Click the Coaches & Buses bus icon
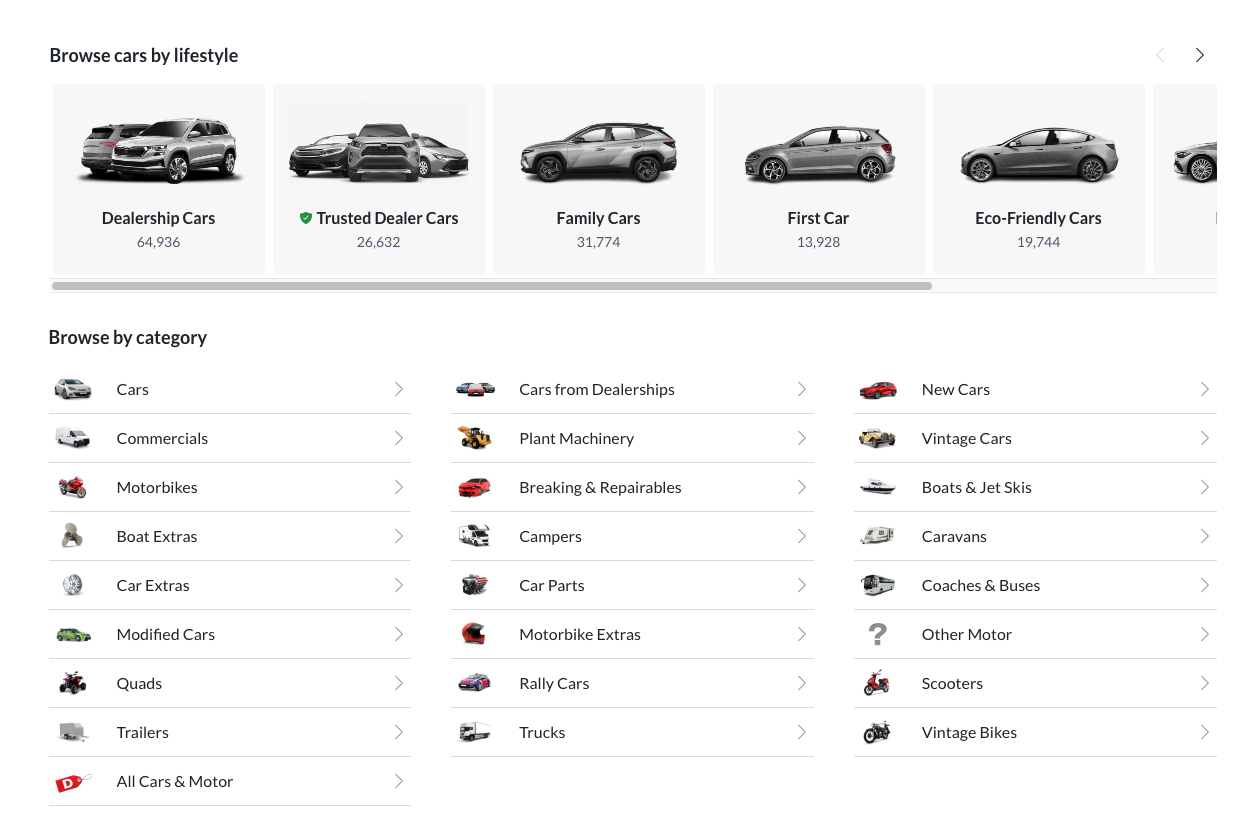Viewport: 1234px width, 823px height. pos(877,585)
